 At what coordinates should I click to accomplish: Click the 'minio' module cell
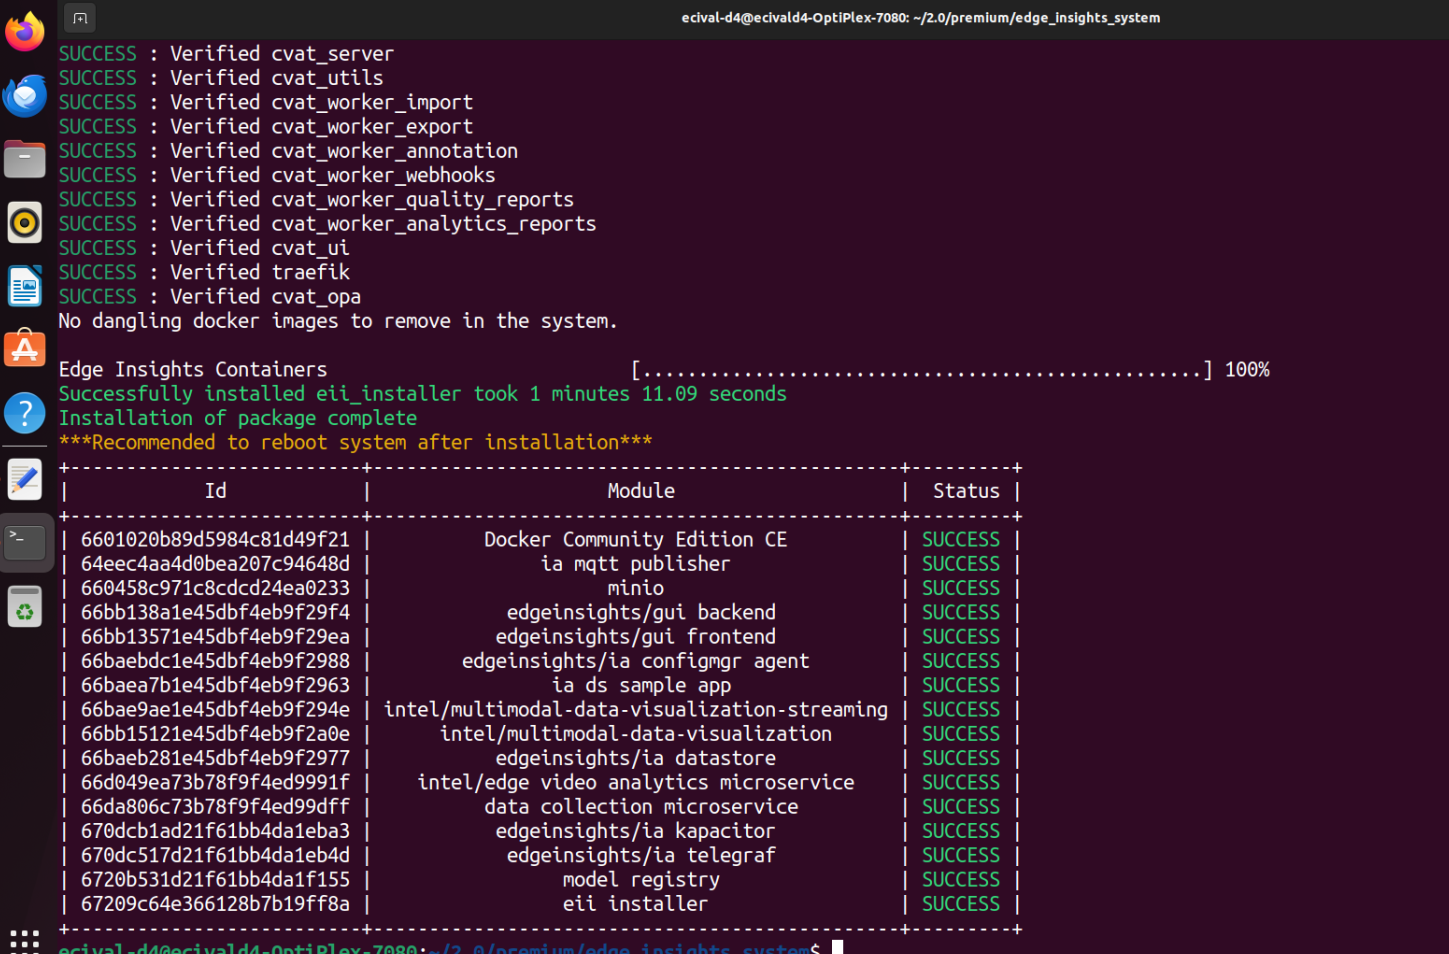tap(635, 588)
